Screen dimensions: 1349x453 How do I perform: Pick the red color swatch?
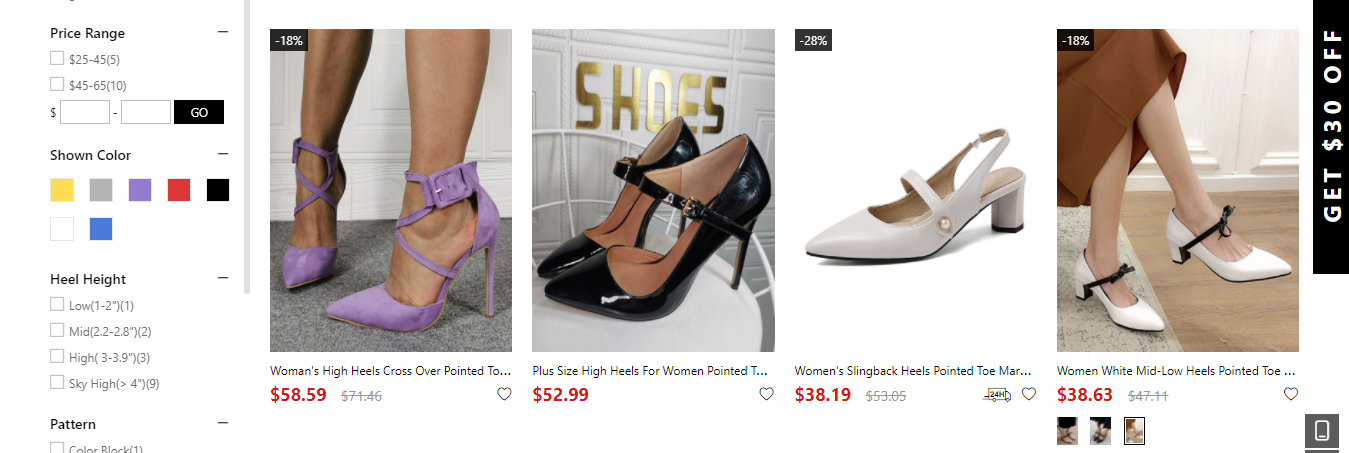(x=179, y=190)
